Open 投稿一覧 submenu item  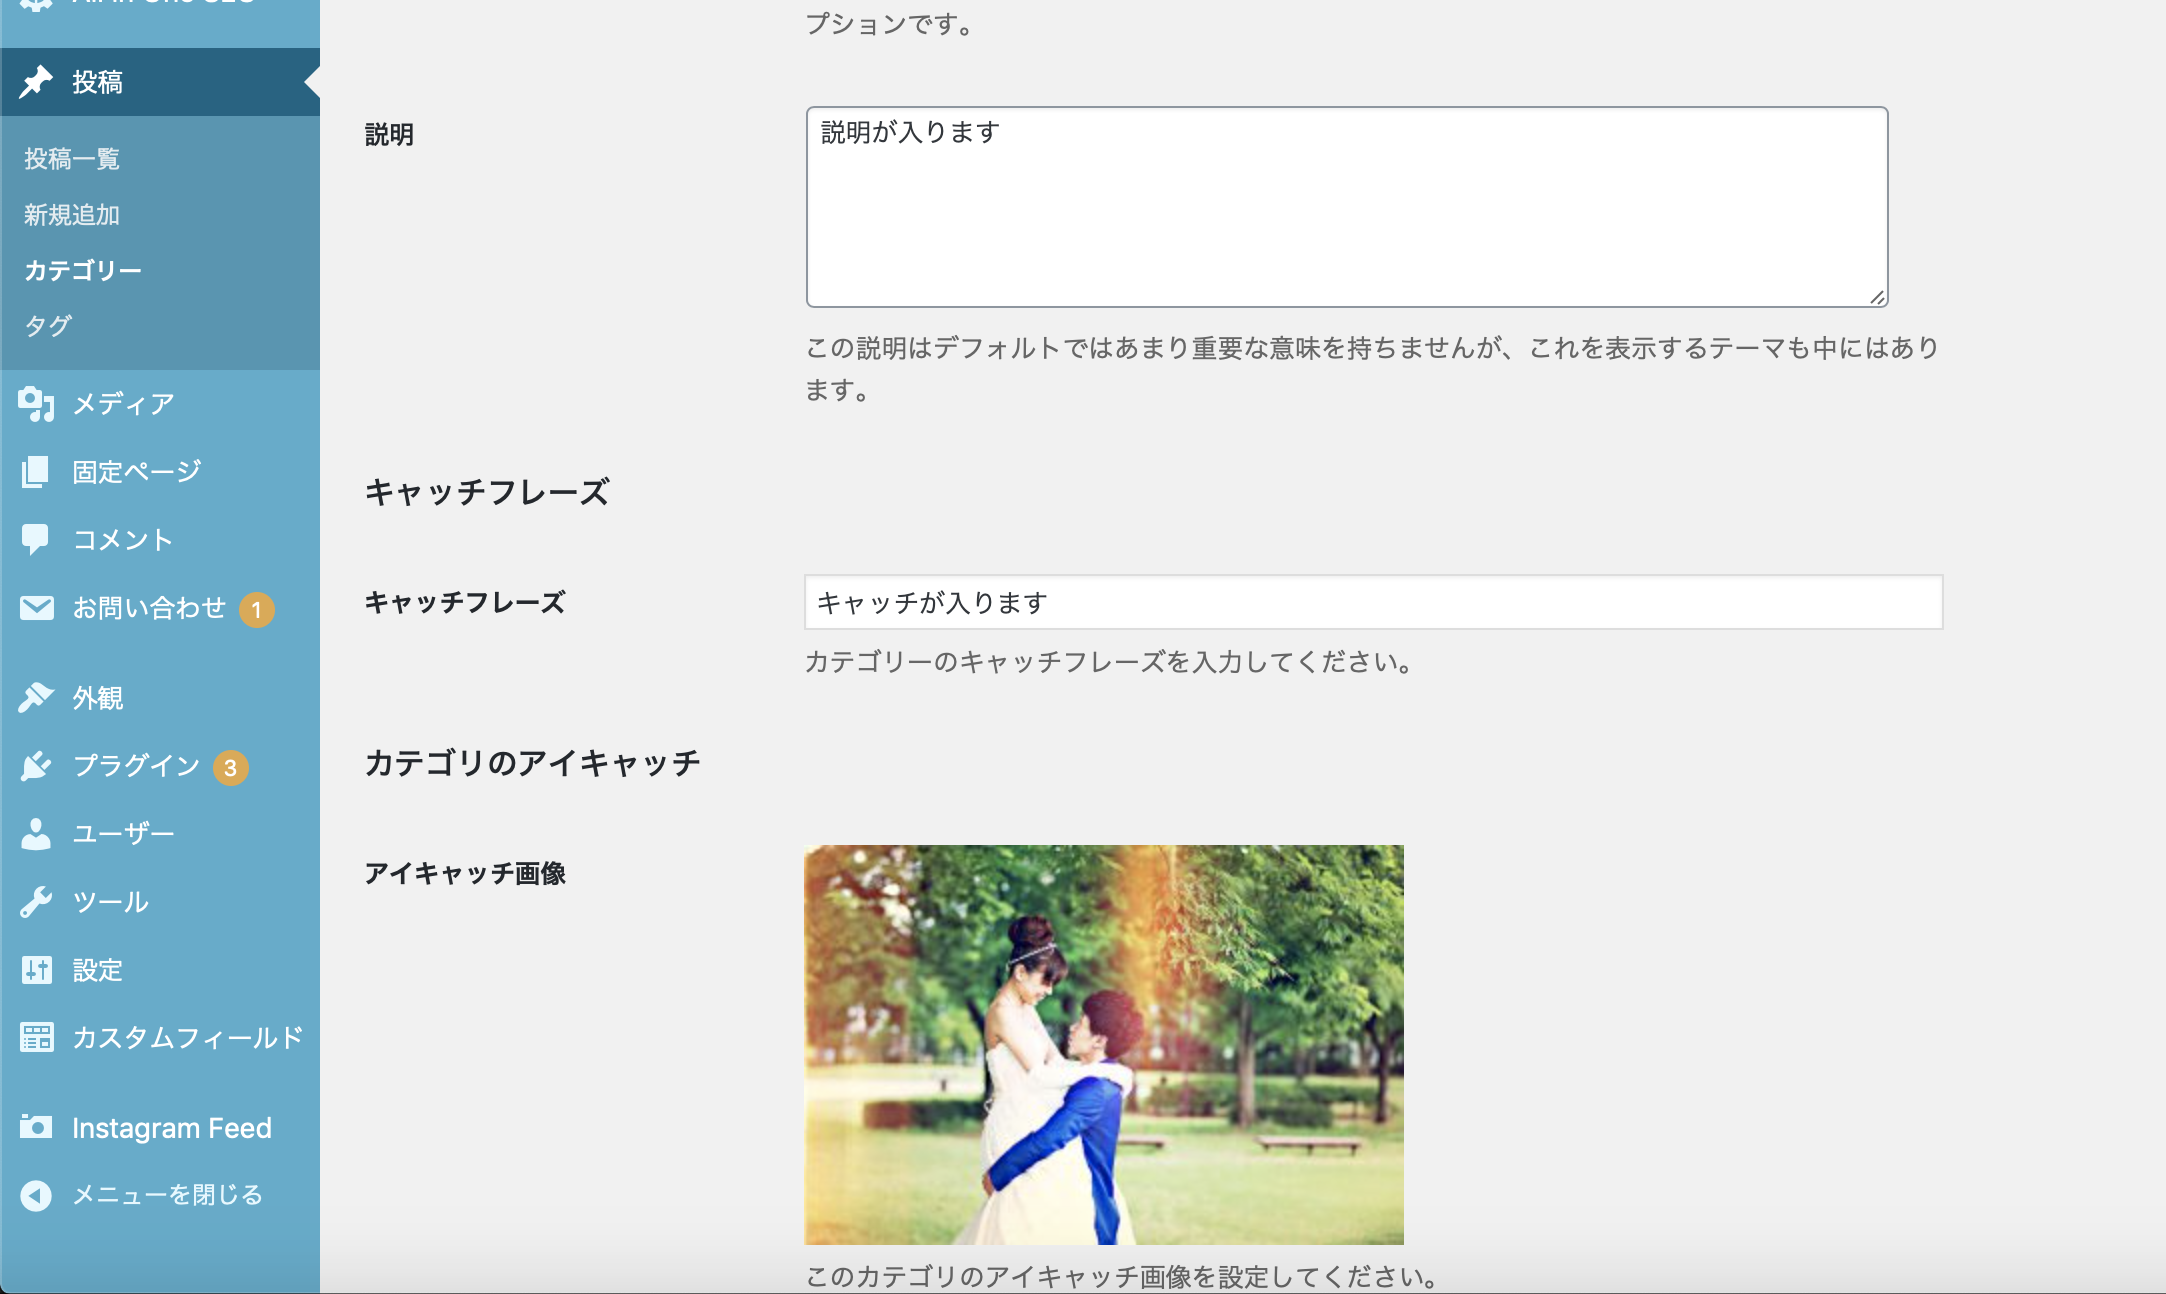[x=72, y=159]
